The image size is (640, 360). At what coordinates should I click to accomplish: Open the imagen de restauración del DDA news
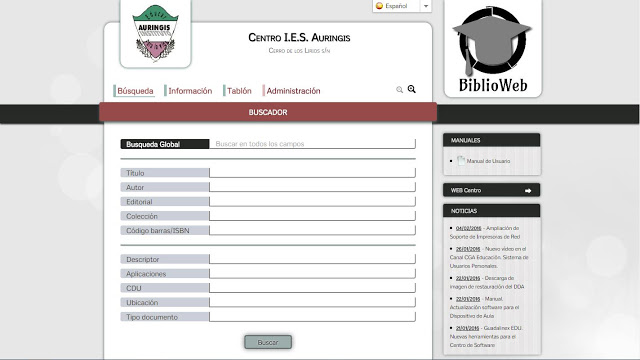tap(487, 282)
